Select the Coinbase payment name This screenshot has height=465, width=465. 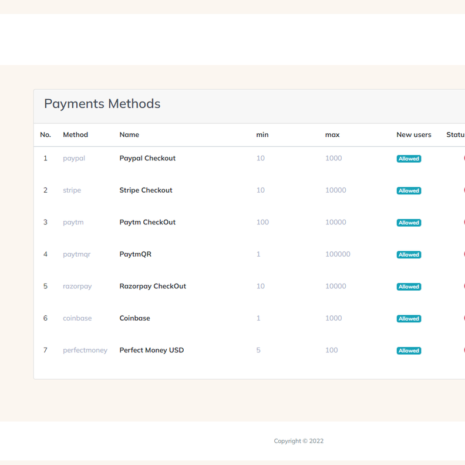[x=135, y=318]
